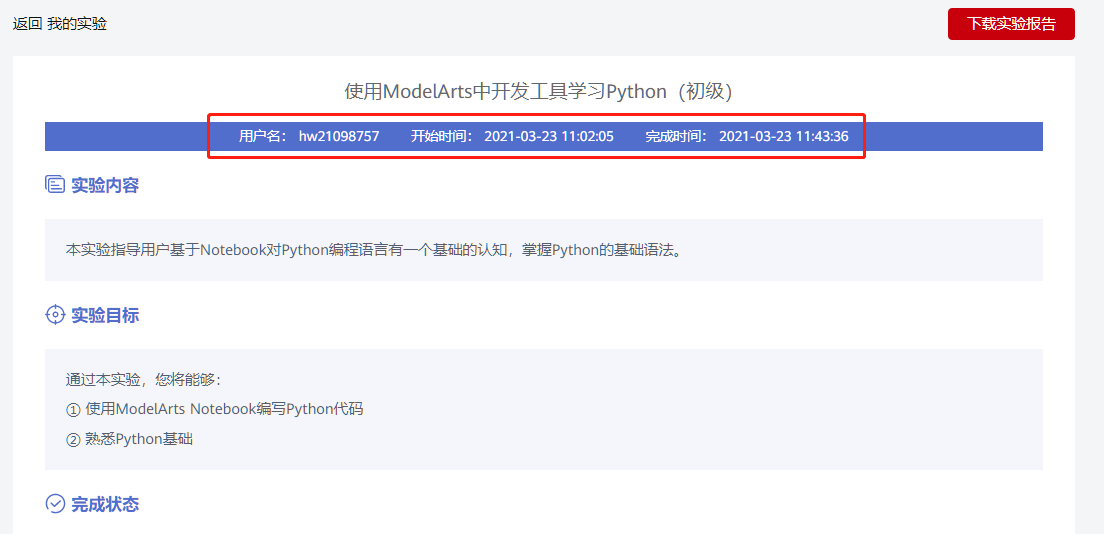Click the start time 2021-03-23 11:02:05

pyautogui.click(x=549, y=137)
